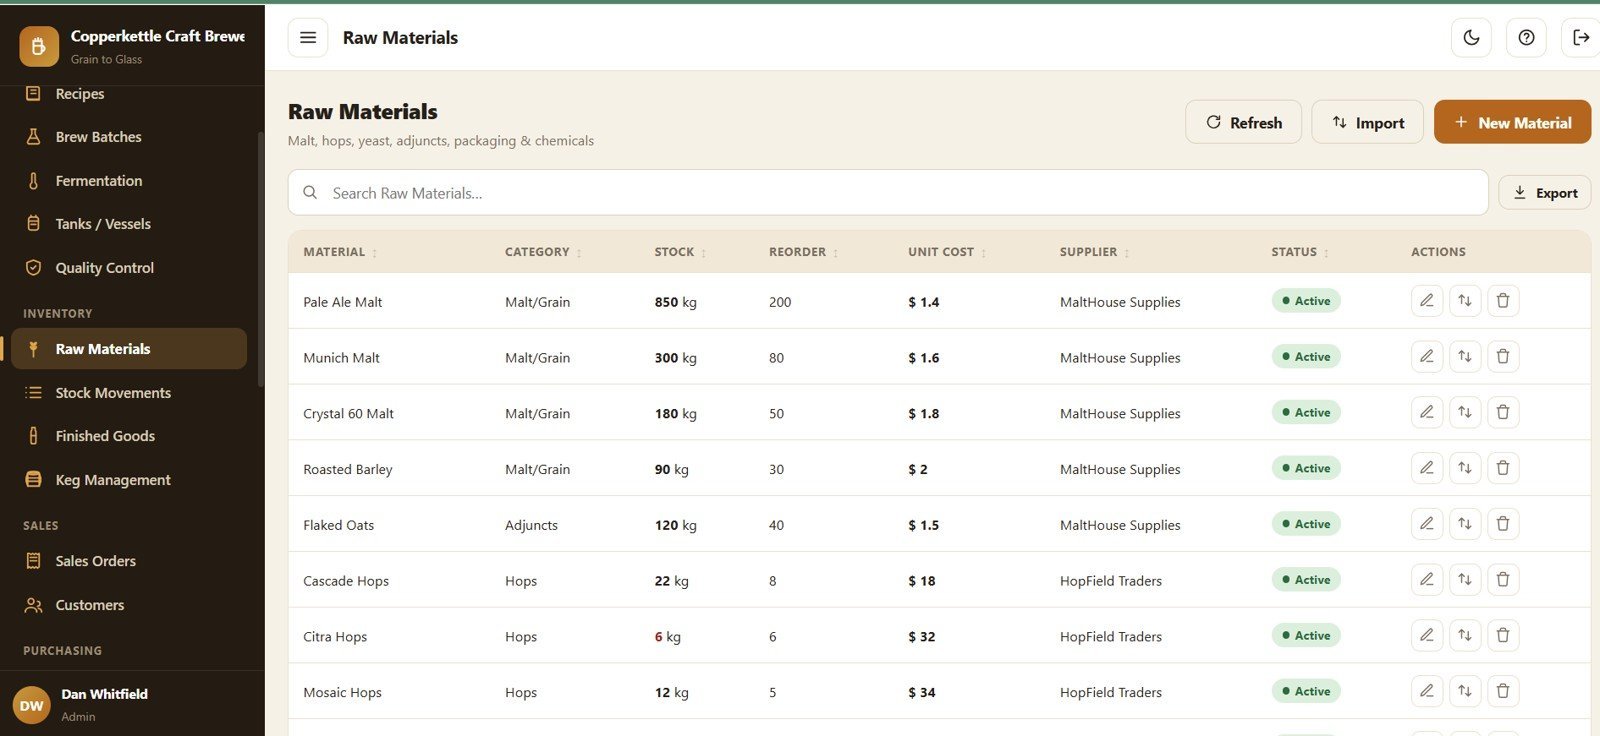This screenshot has width=1600, height=736.
Task: Click Active status badge for Flaked Oats
Action: 1306,524
